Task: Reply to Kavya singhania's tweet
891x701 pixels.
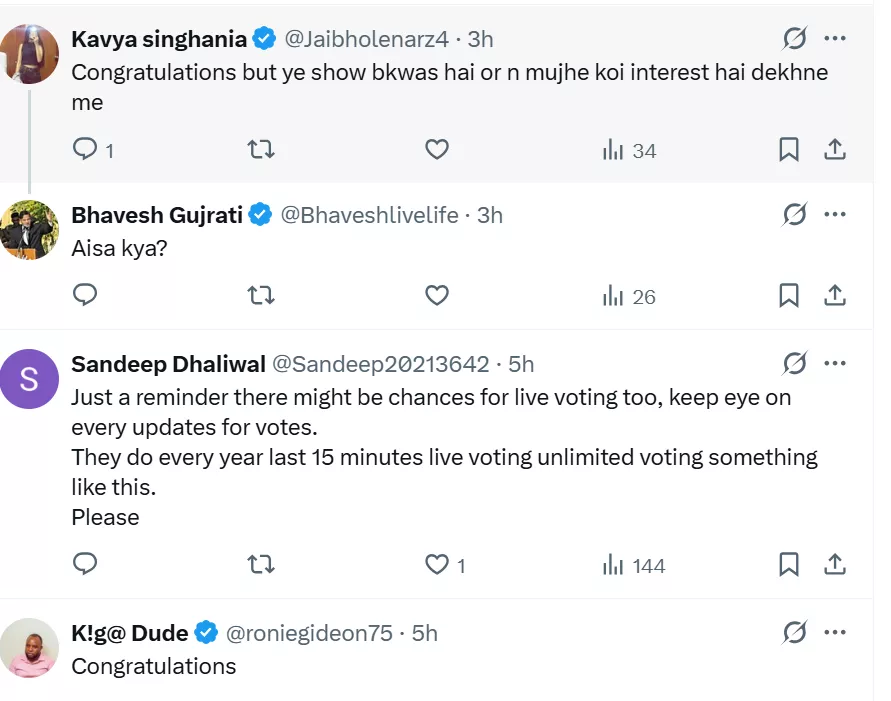Action: [x=86, y=150]
